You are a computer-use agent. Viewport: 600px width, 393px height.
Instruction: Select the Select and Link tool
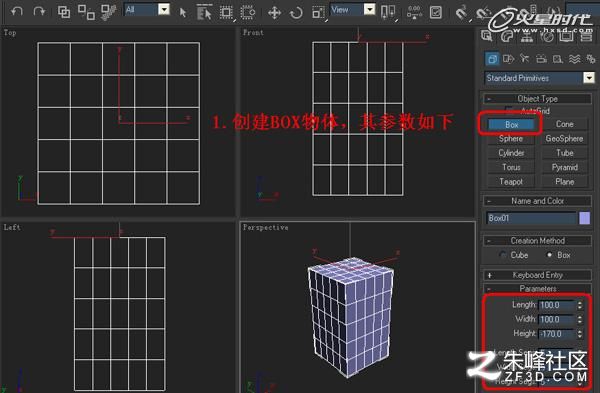64,12
